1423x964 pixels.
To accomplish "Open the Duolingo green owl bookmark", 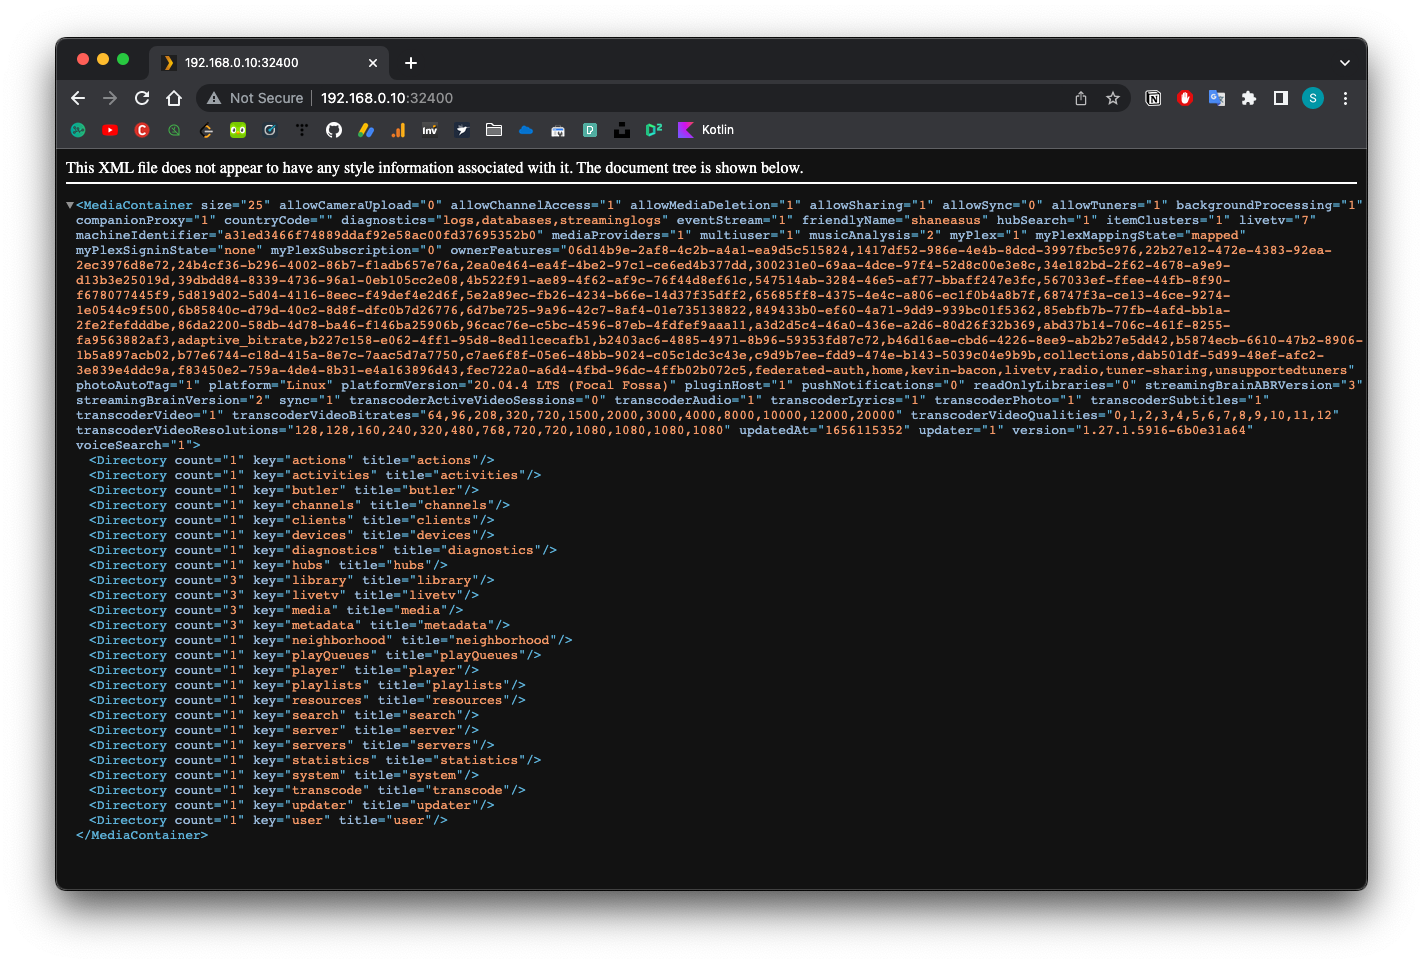I will pos(238,130).
